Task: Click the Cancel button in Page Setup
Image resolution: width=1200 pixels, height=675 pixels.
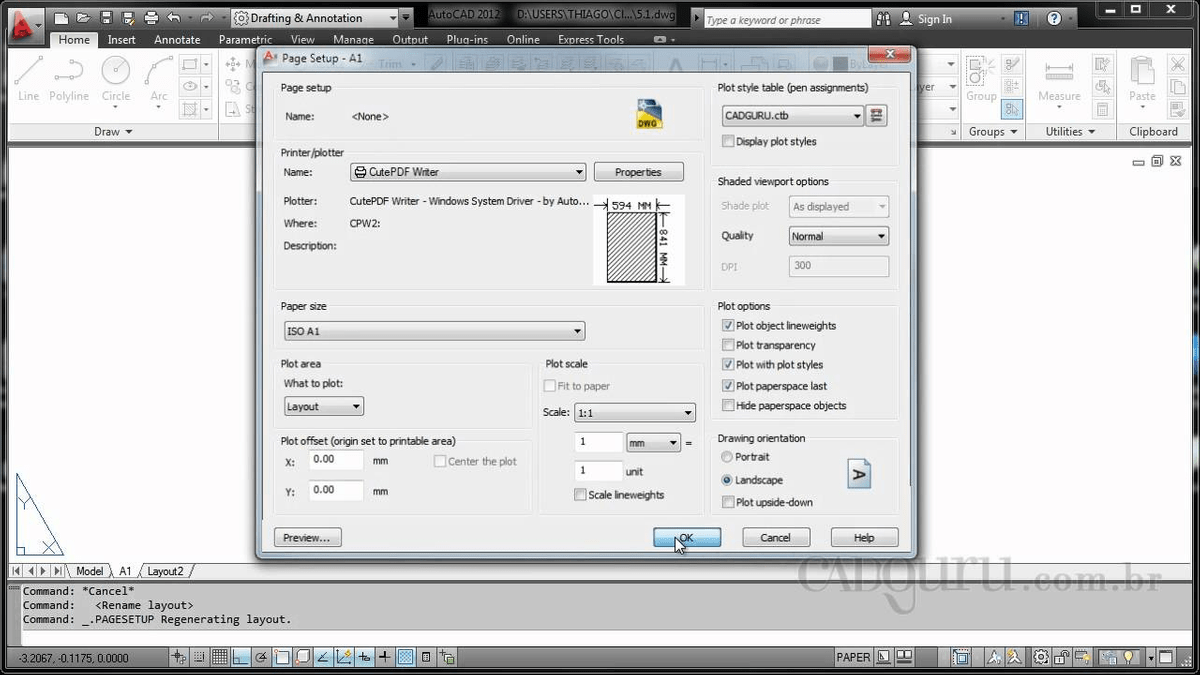Action: [776, 538]
